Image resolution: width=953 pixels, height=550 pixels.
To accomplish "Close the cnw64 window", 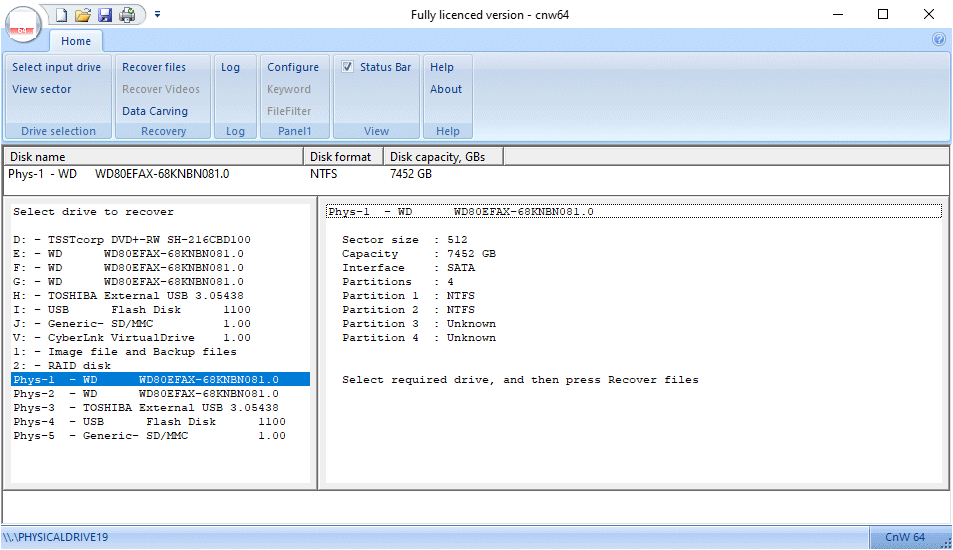I will (x=929, y=14).
